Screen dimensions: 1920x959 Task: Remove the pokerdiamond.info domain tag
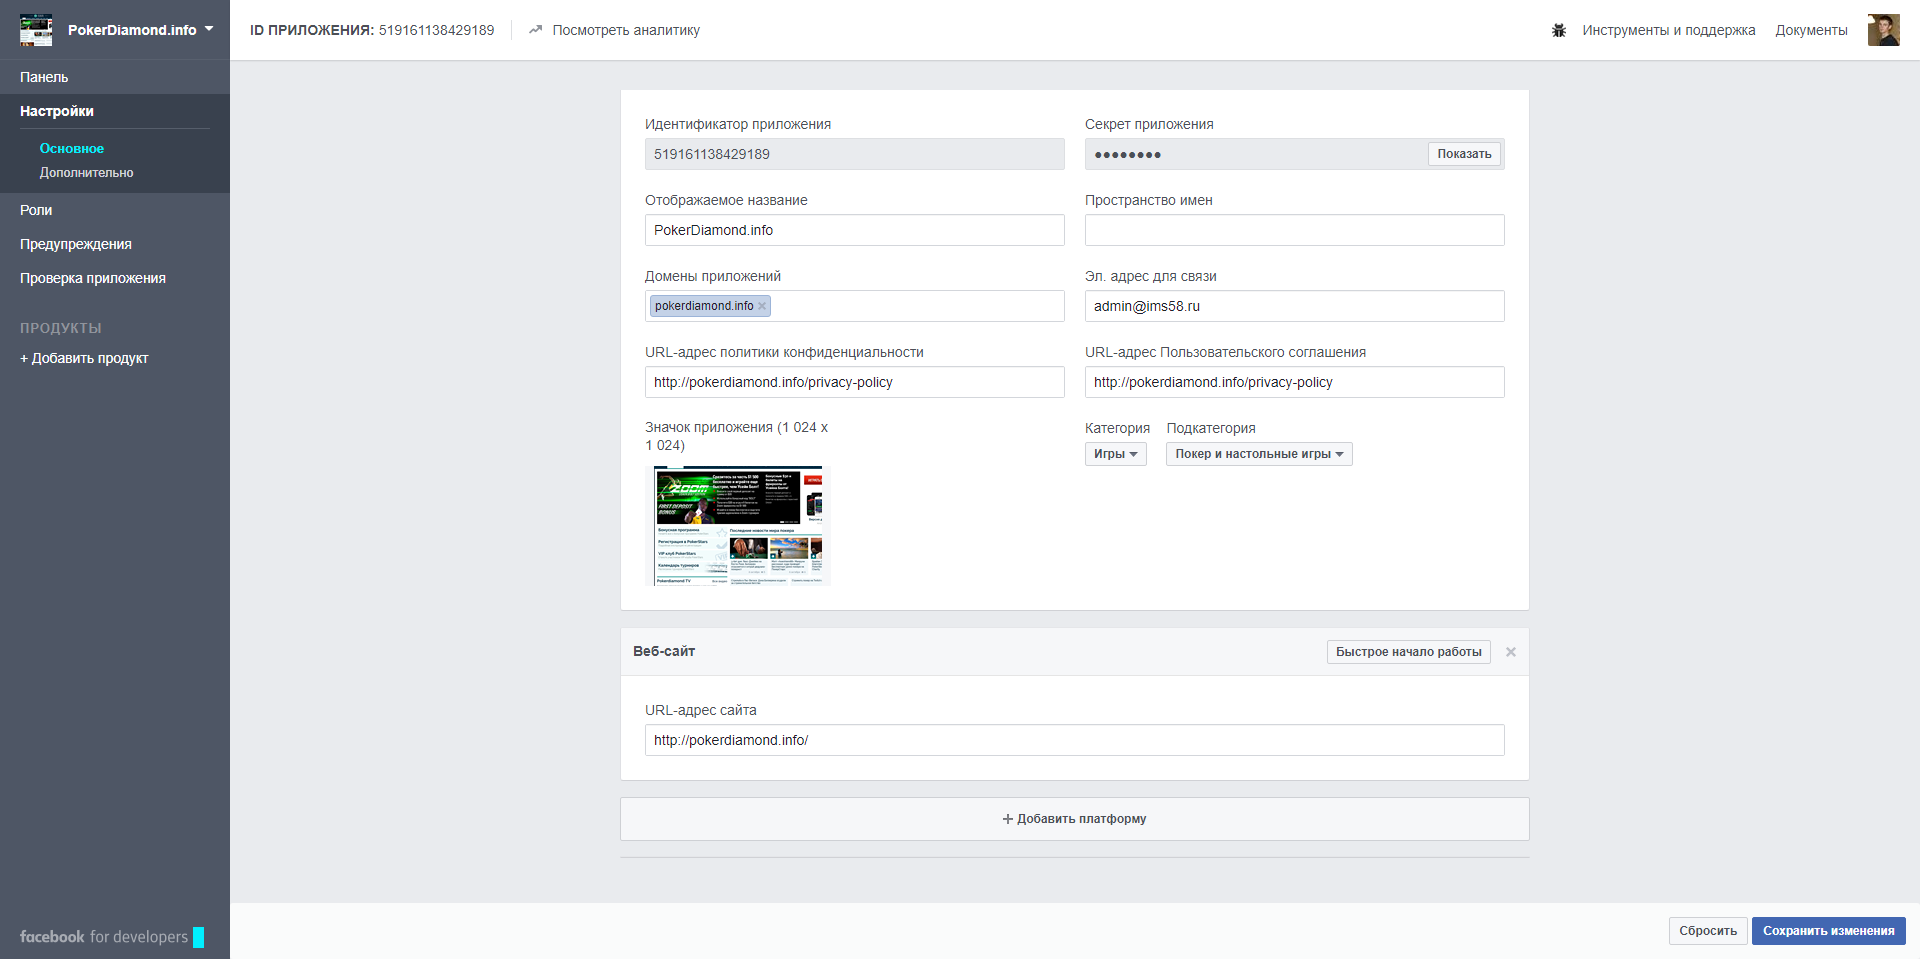pos(762,306)
